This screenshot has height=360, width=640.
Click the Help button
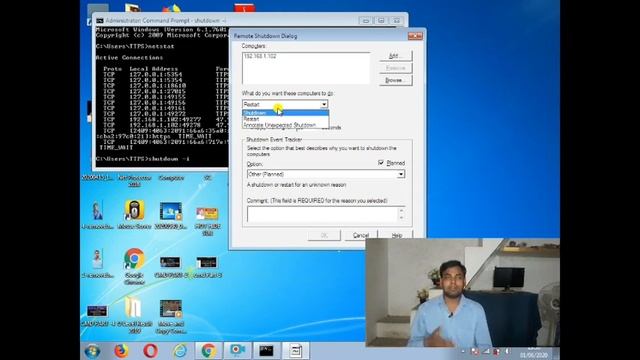tap(397, 236)
